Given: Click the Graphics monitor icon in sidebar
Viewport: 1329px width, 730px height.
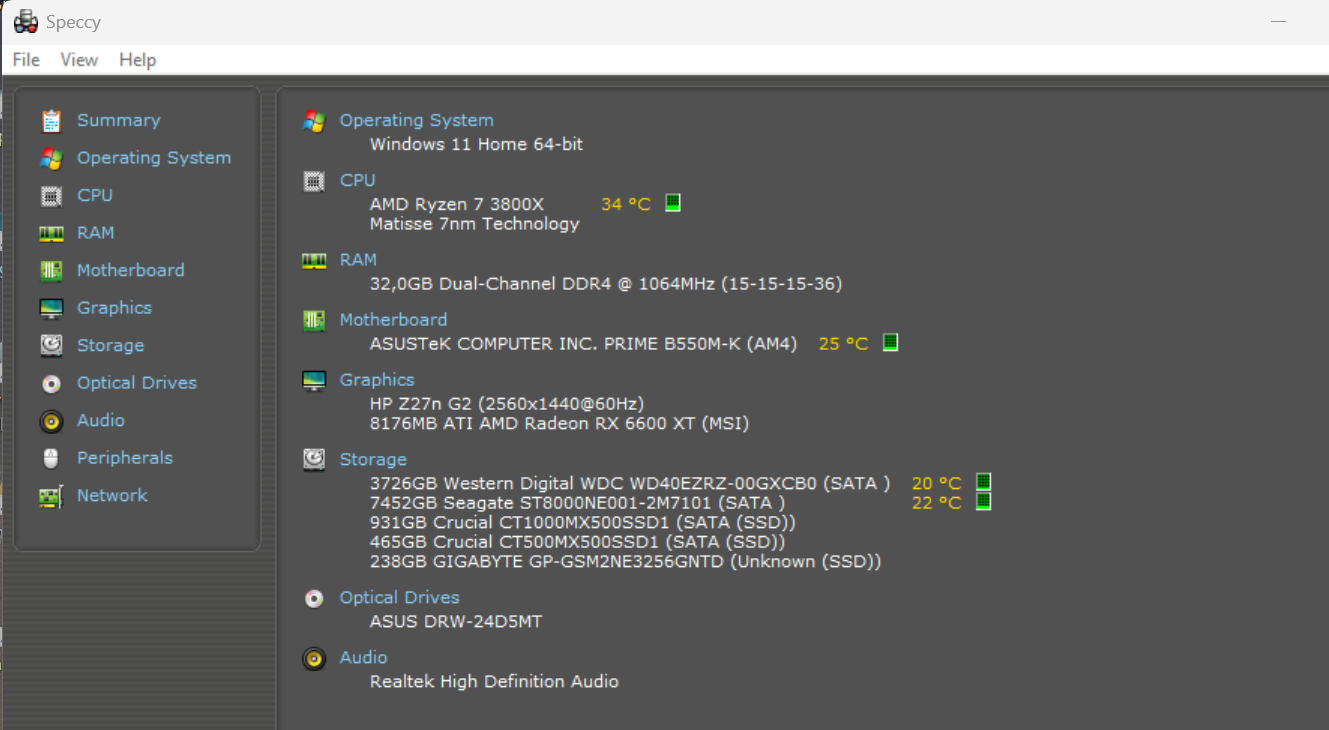Looking at the screenshot, I should point(51,308).
